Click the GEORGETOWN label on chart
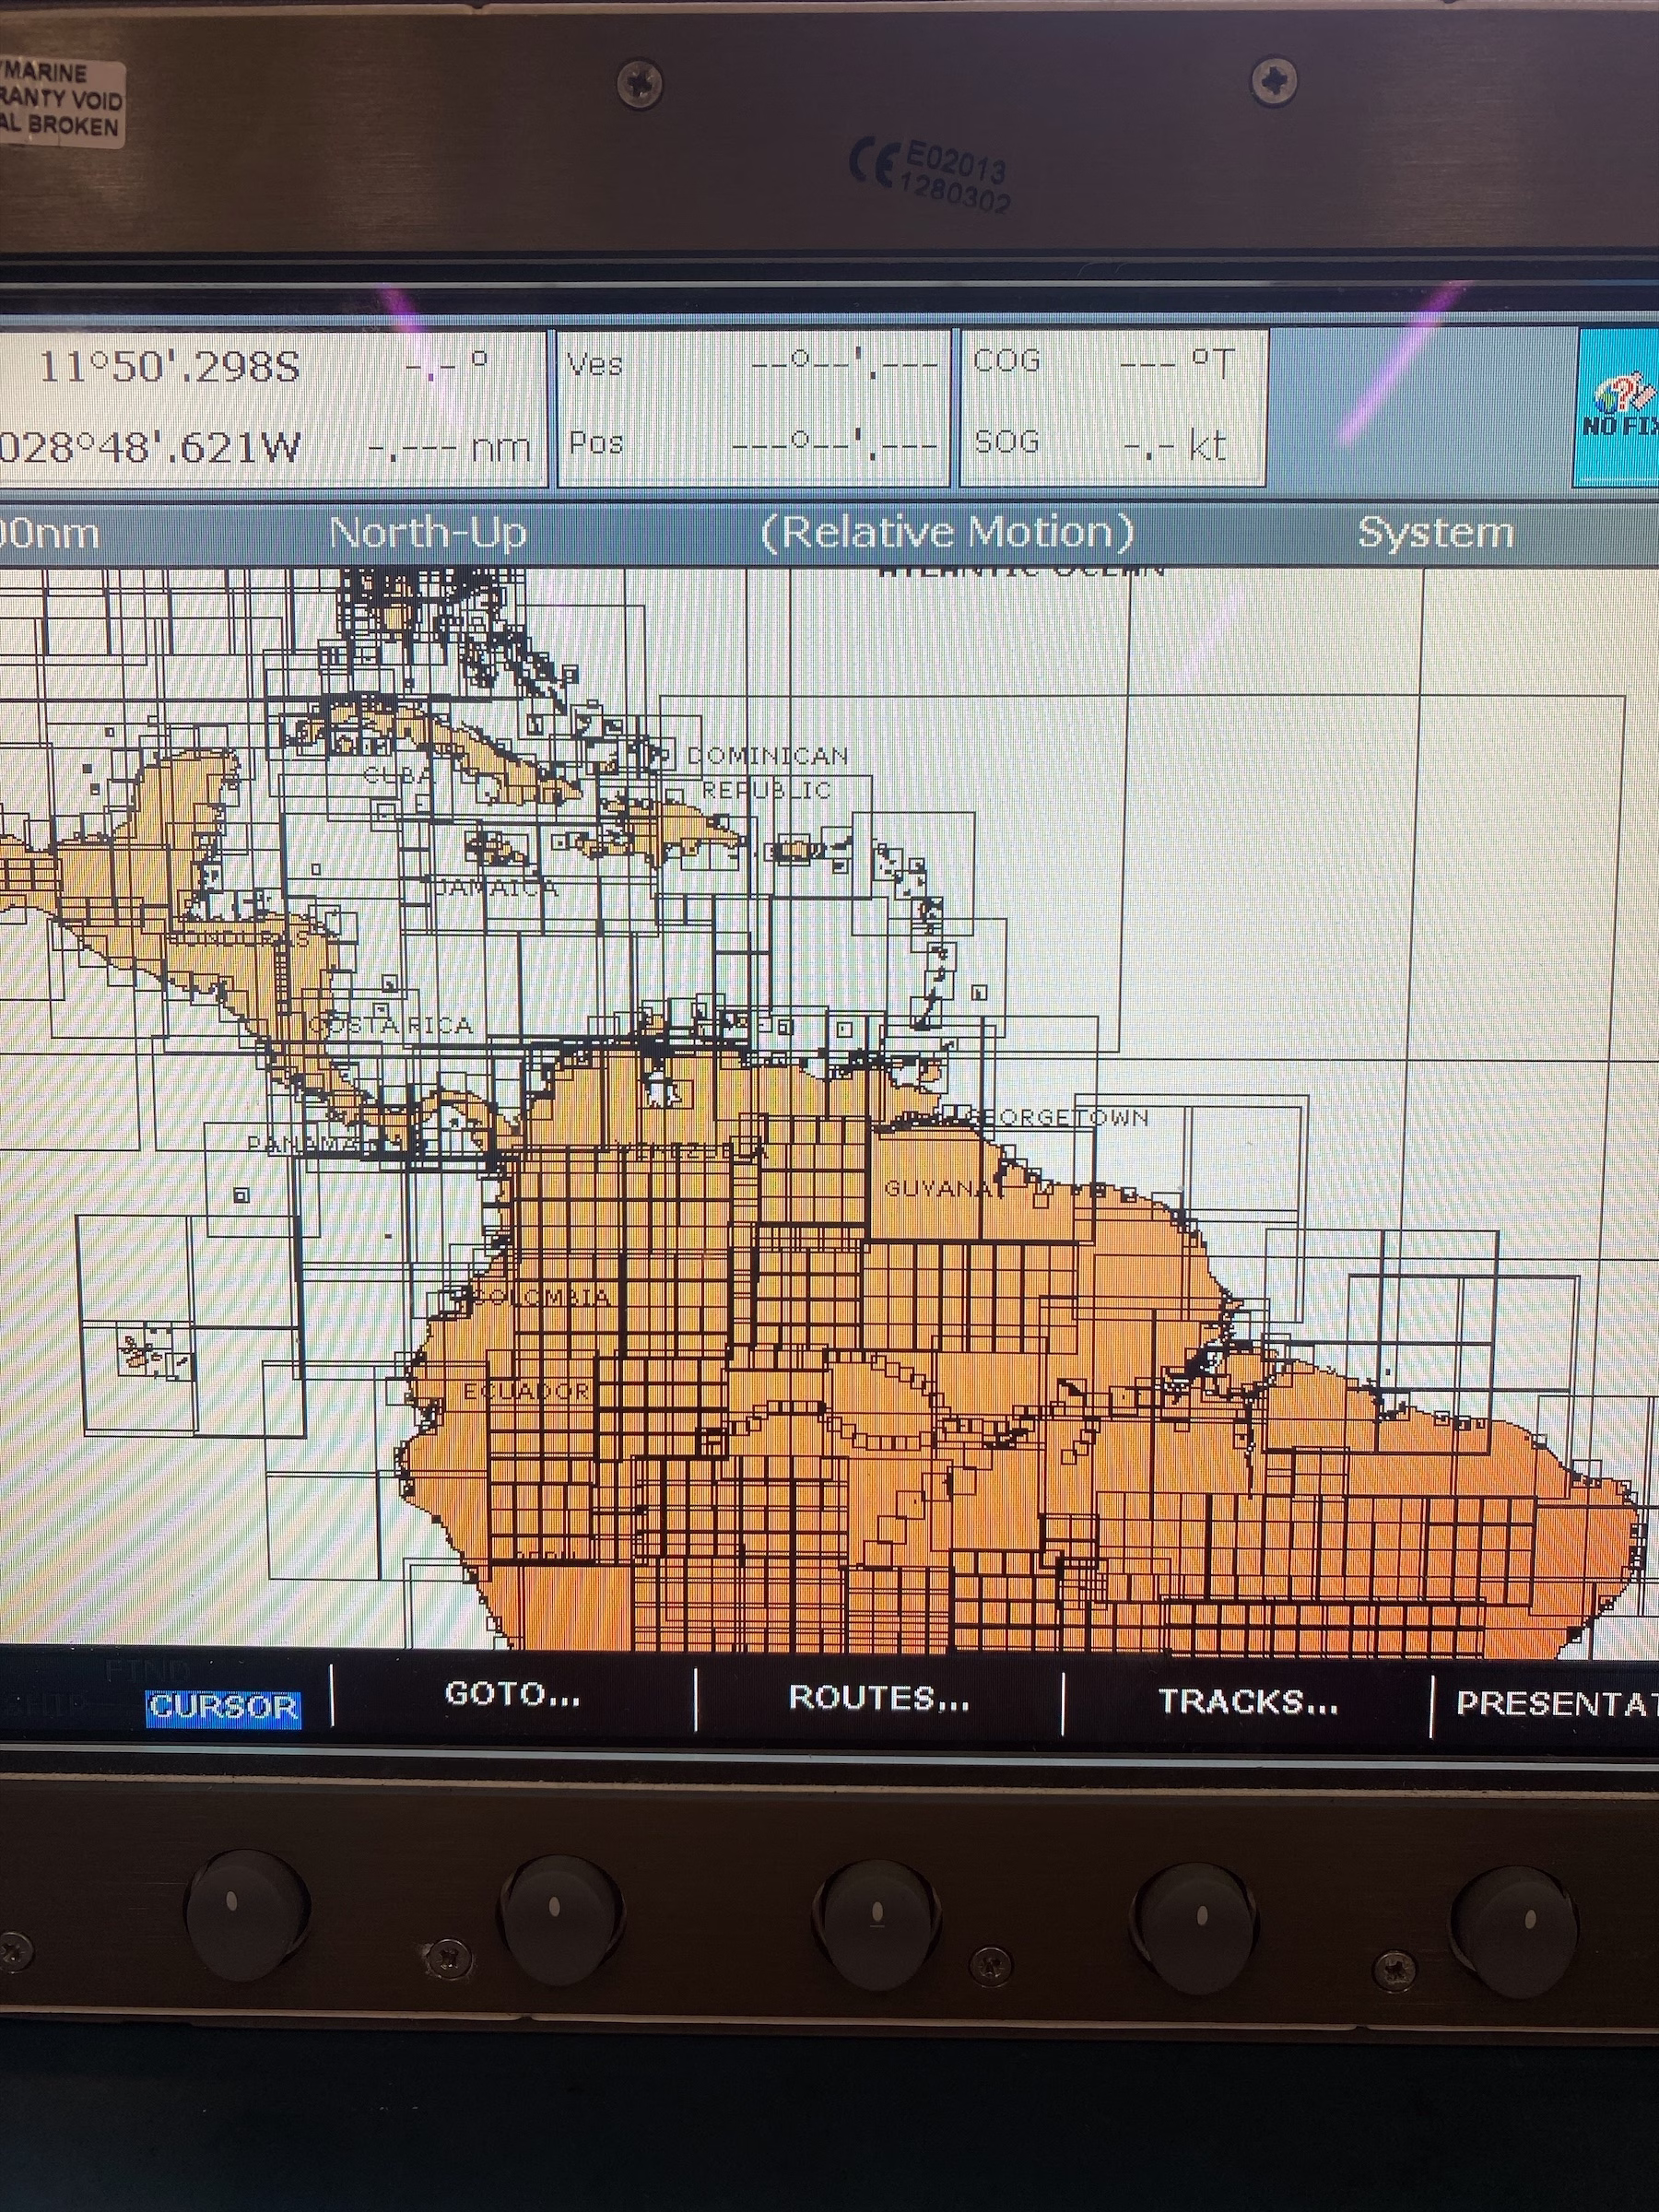Viewport: 1659px width, 2212px height. 1056,1117
